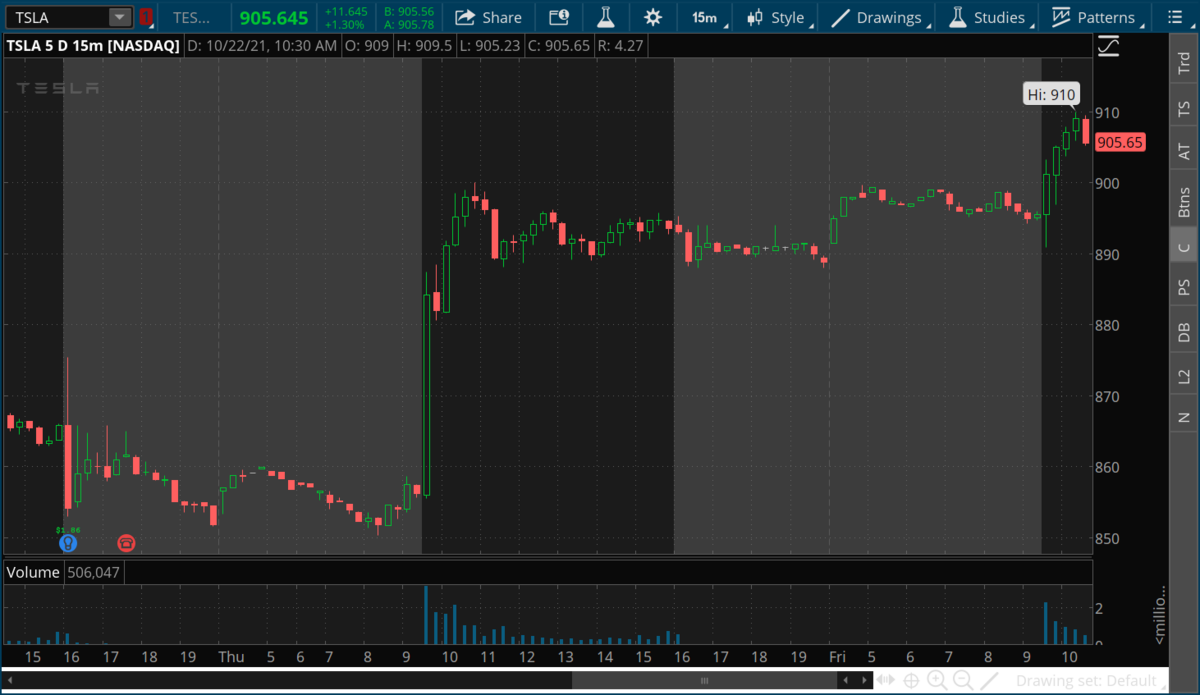Click the flask icon beside Share
Image resolution: width=1200 pixels, height=695 pixels.
605,17
